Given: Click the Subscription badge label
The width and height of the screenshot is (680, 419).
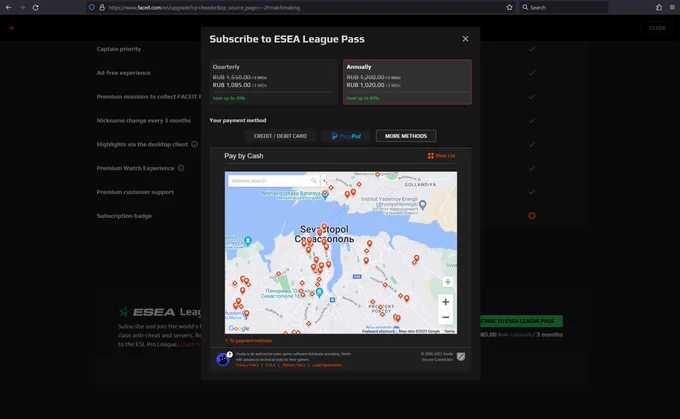Looking at the screenshot, I should point(124,216).
